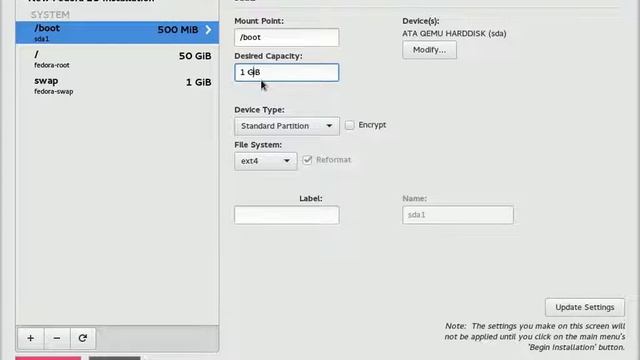The height and width of the screenshot is (360, 640).
Task: Click the SYSTEM section header
Action: [50, 15]
